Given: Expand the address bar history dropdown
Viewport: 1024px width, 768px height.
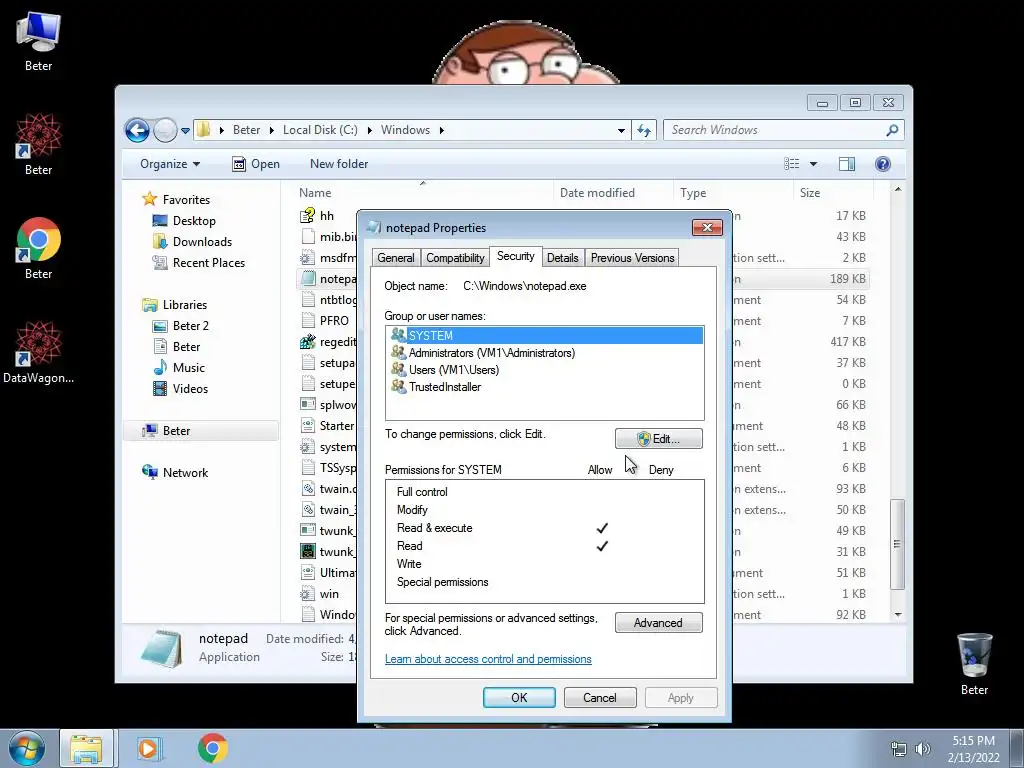Looking at the screenshot, I should tap(621, 131).
